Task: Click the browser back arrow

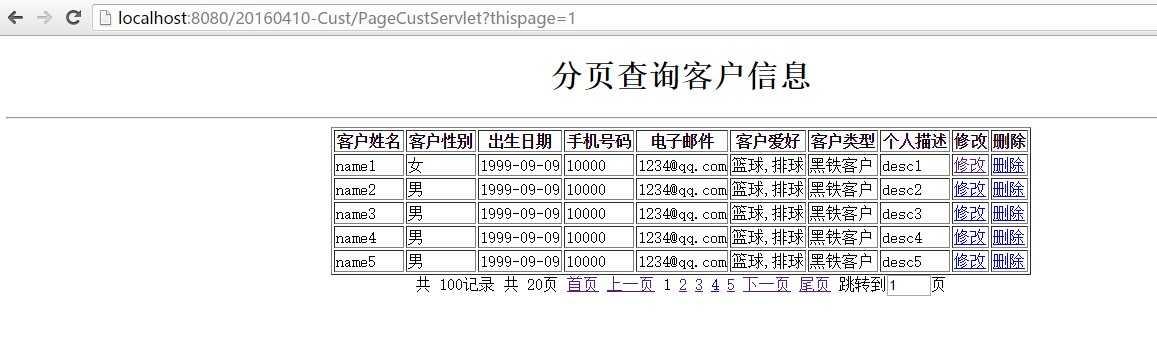Action: pyautogui.click(x=15, y=18)
